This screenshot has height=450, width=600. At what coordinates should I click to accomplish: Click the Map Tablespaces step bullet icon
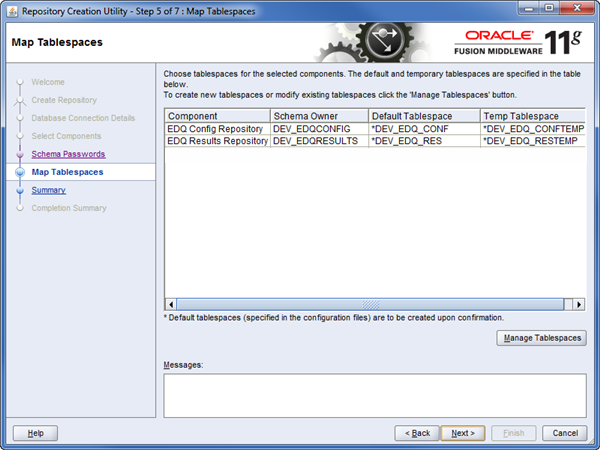pyautogui.click(x=20, y=172)
